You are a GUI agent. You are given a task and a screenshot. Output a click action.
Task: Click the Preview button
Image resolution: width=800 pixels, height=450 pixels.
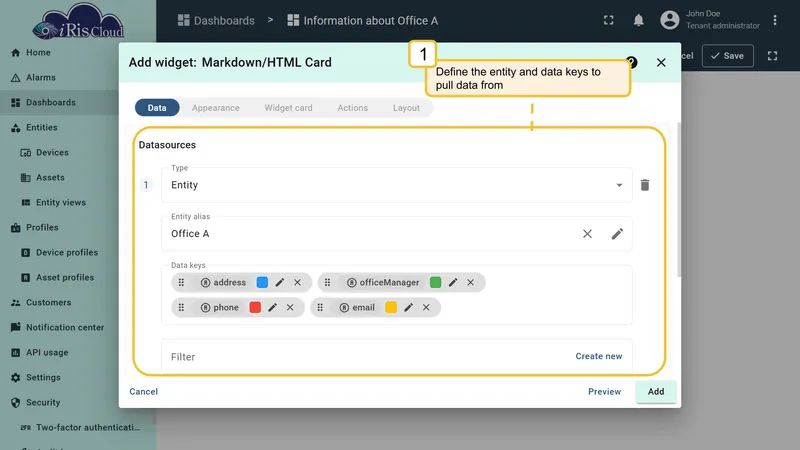tap(605, 391)
